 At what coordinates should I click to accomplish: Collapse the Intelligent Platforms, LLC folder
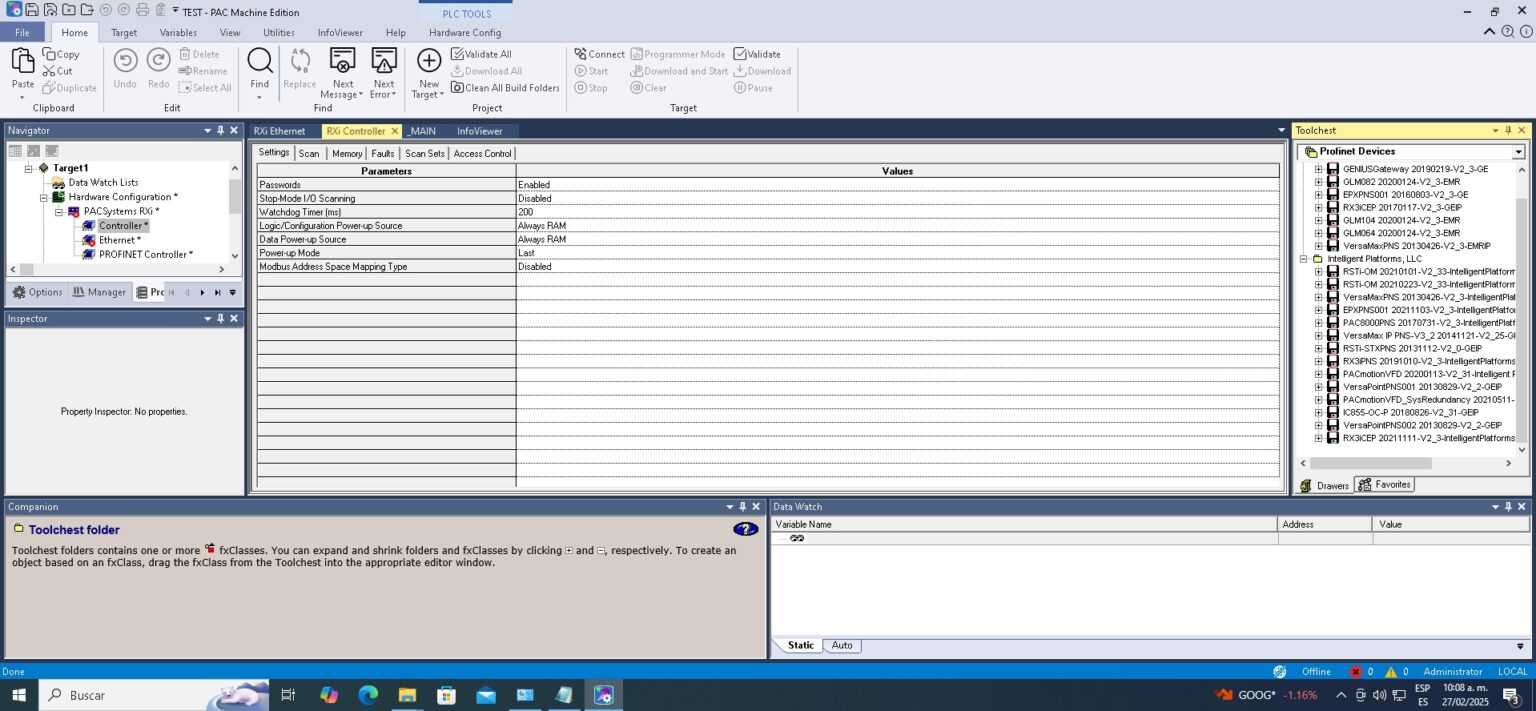tap(1301, 258)
